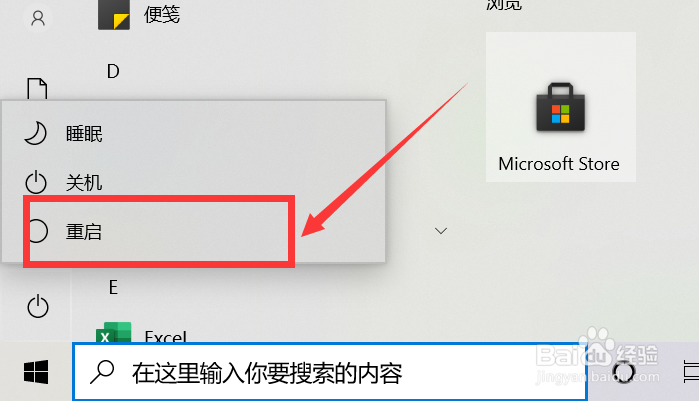Open the Documents icon in Start sidebar
Image resolution: width=699 pixels, height=401 pixels.
[x=37, y=89]
